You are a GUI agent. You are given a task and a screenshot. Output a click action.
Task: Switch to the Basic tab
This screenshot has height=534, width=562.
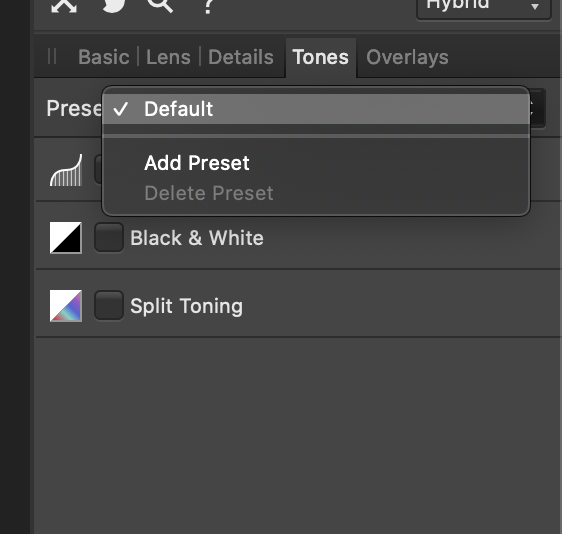pos(104,57)
